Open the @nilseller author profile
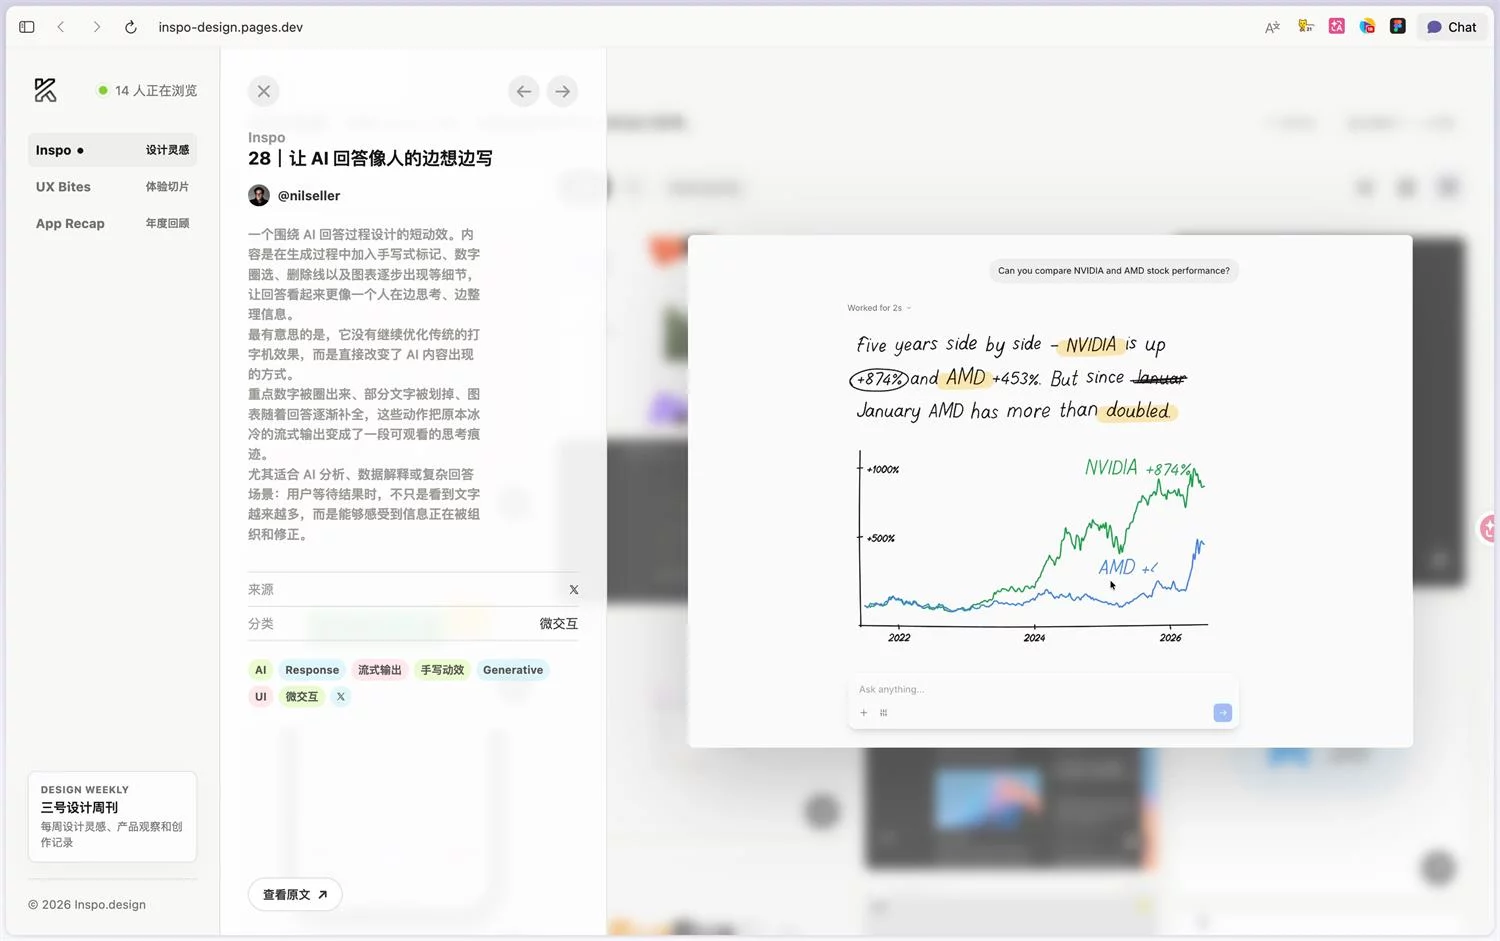The image size is (1500, 941). click(x=309, y=196)
